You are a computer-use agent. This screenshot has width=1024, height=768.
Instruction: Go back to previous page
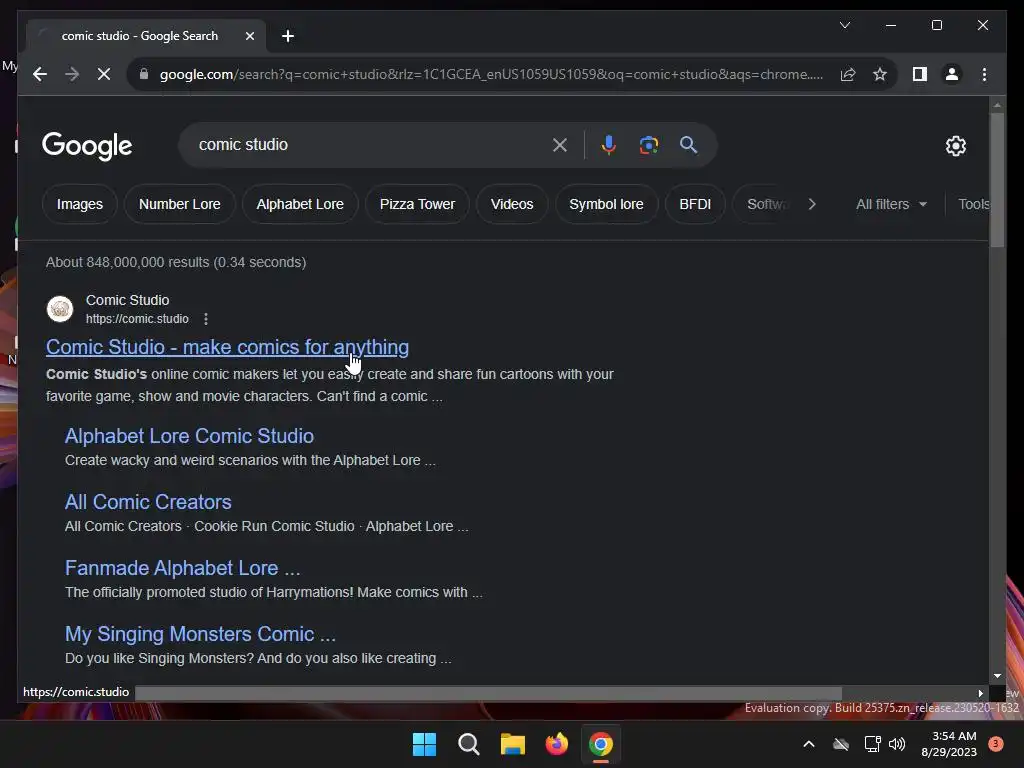(x=40, y=74)
